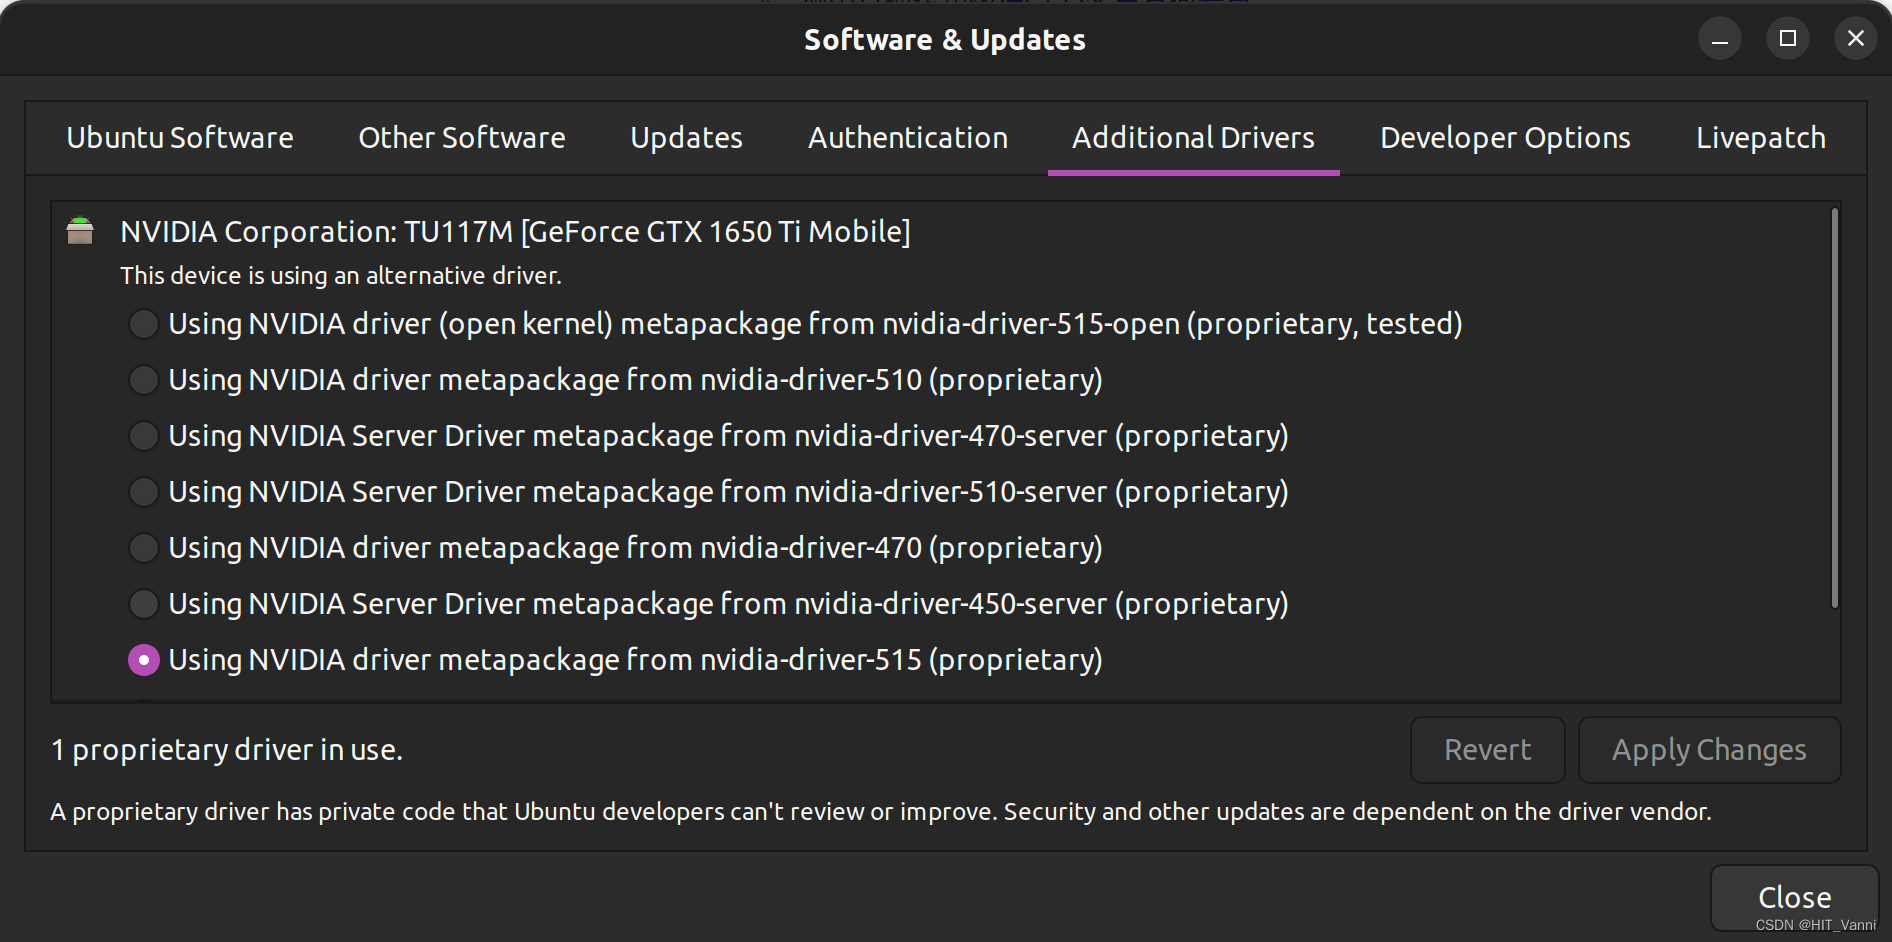Maximize the Software & Updates window
The width and height of the screenshot is (1892, 942).
tap(1788, 39)
